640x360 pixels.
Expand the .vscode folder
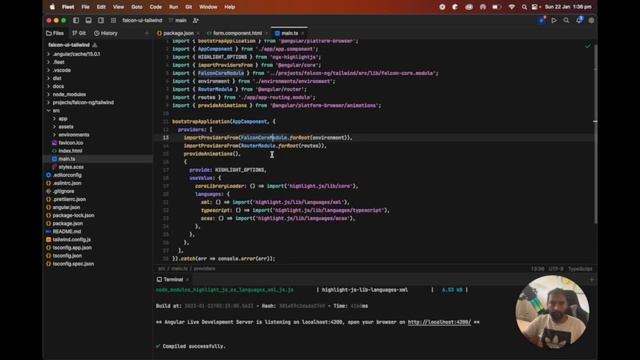tap(49, 70)
